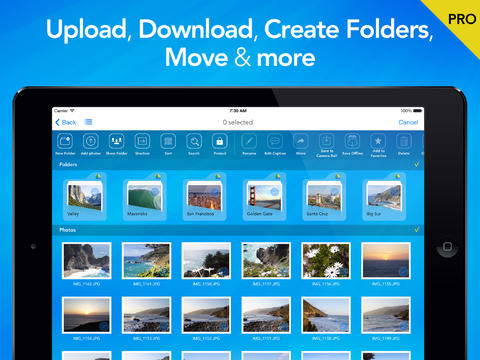Click the Valley folder name label
The width and height of the screenshot is (480, 360).
73,214
